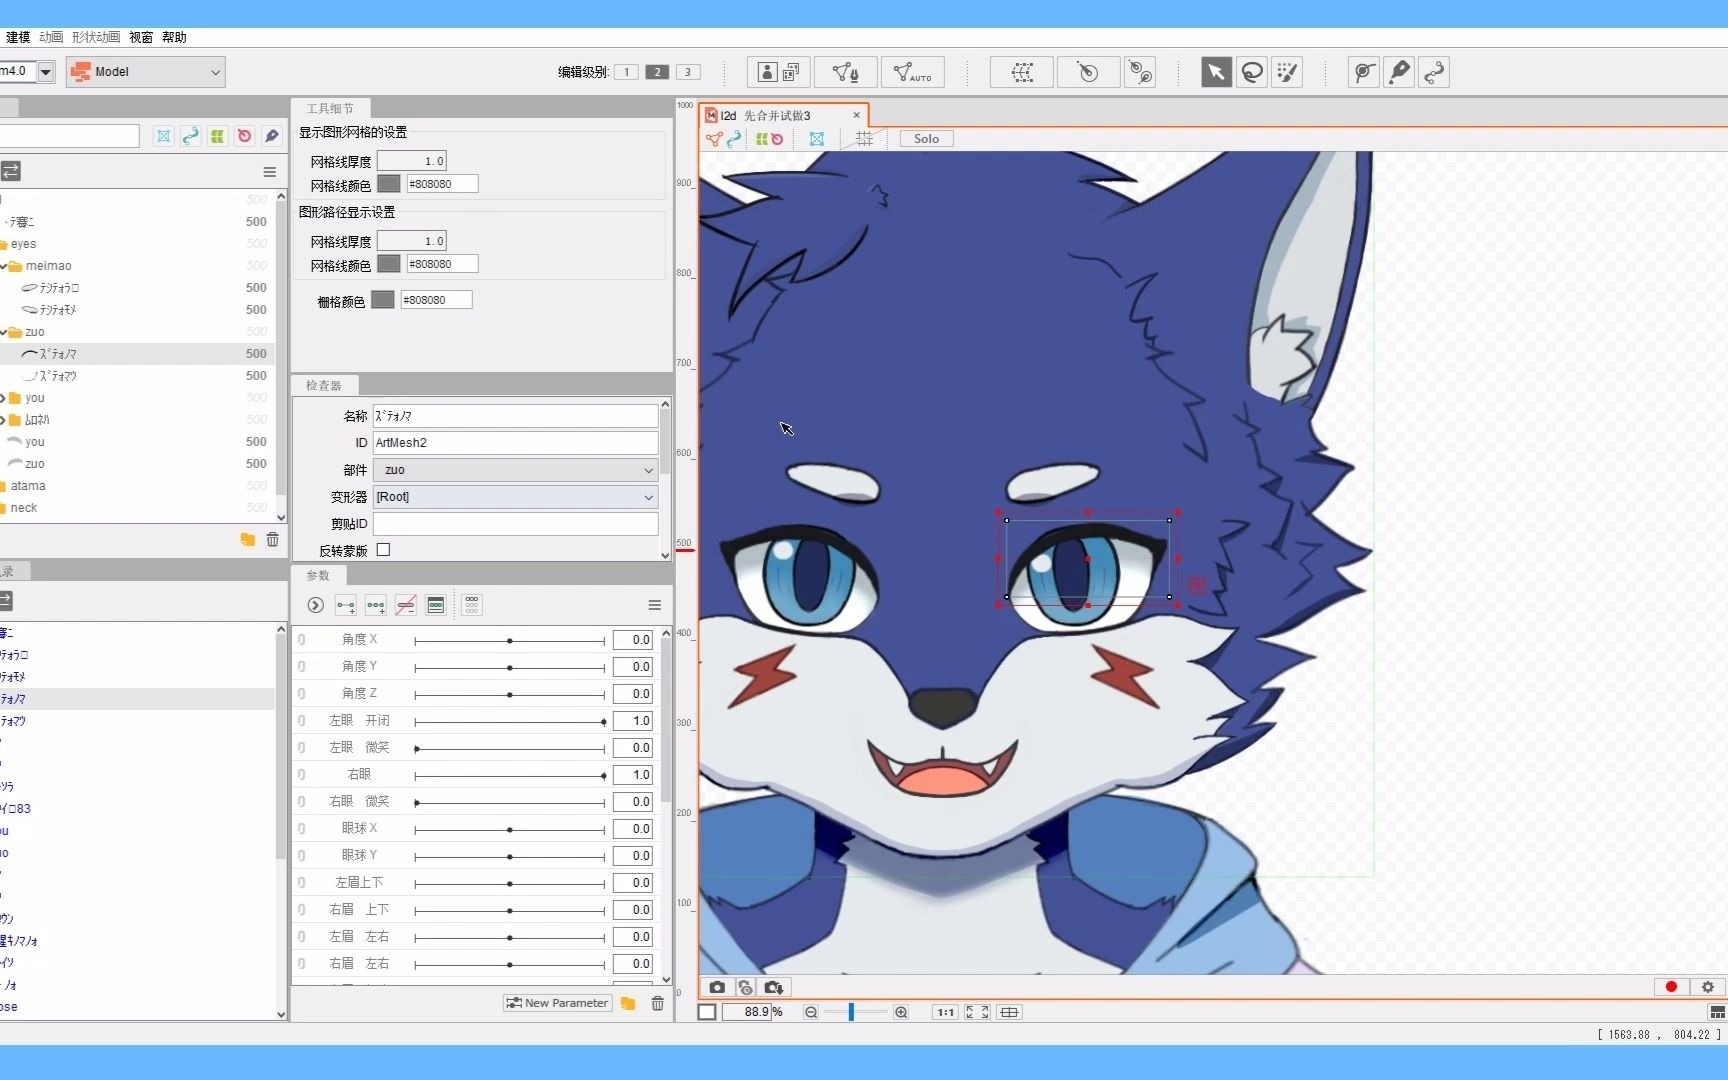The width and height of the screenshot is (1728, 1080).
Task: Open the 变形器 [Root] dropdown
Action: [x=515, y=497]
